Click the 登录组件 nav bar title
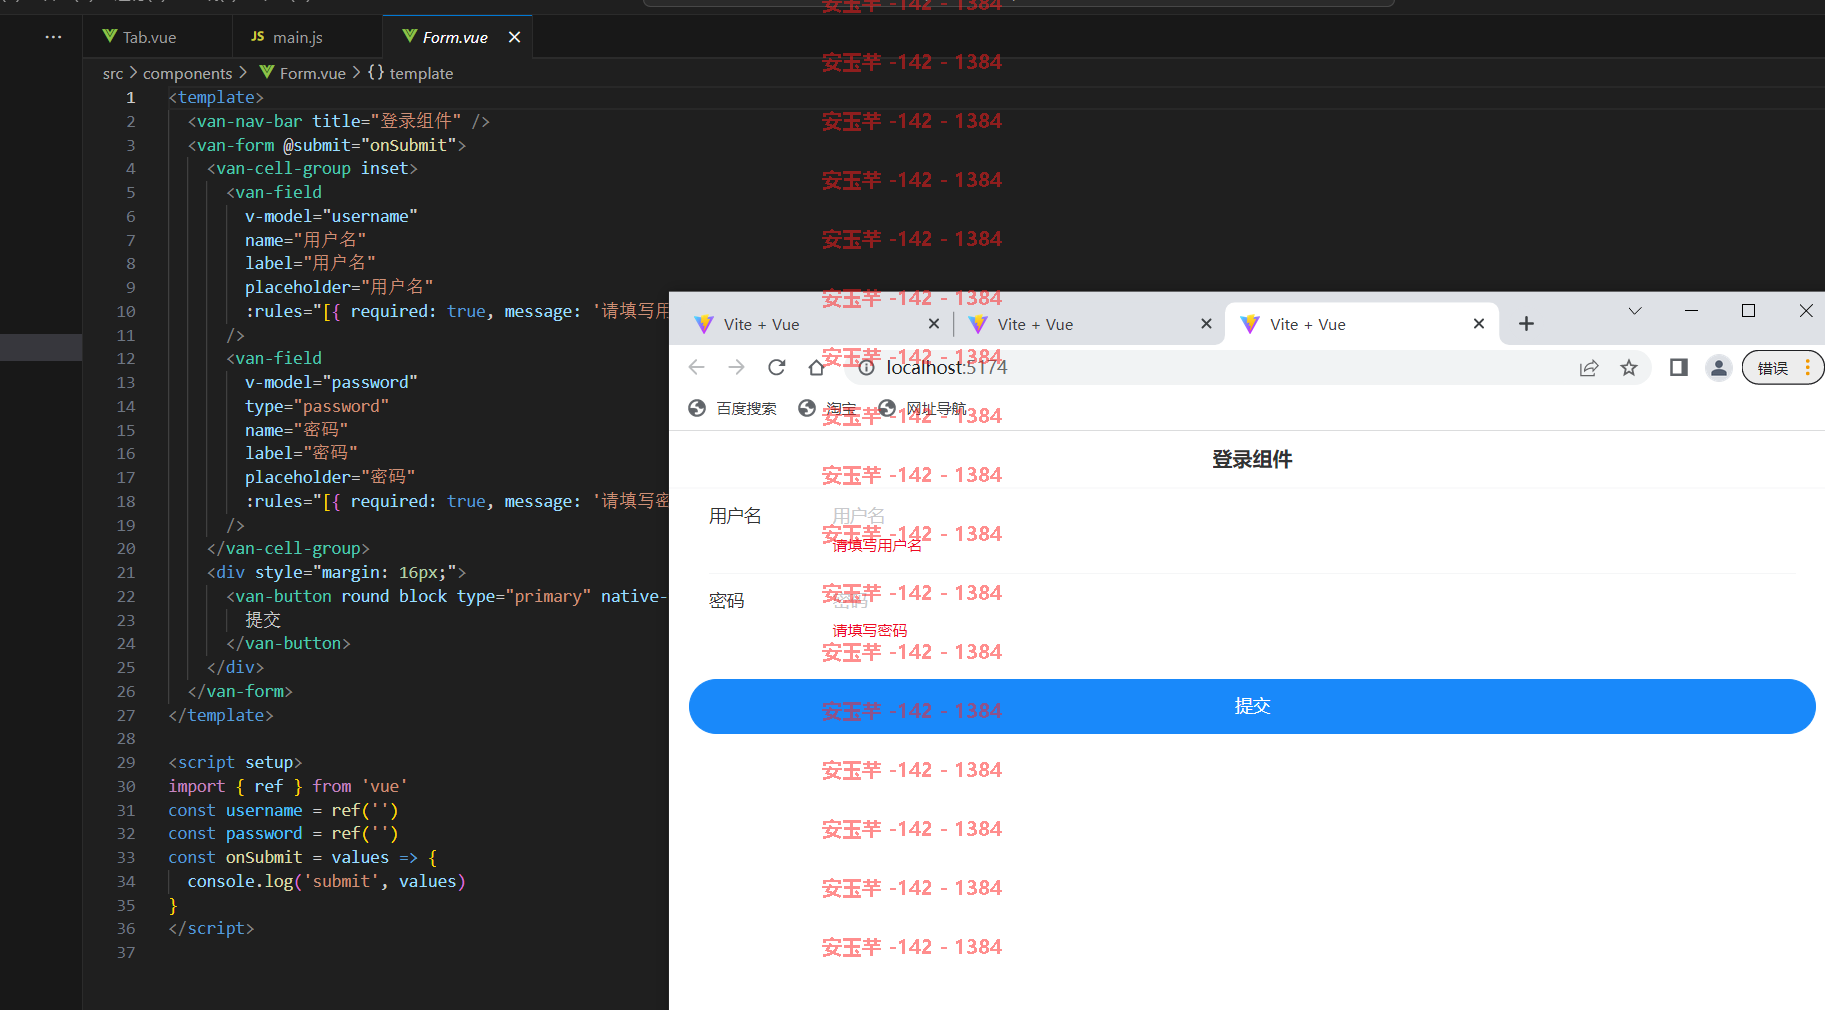 point(1252,459)
